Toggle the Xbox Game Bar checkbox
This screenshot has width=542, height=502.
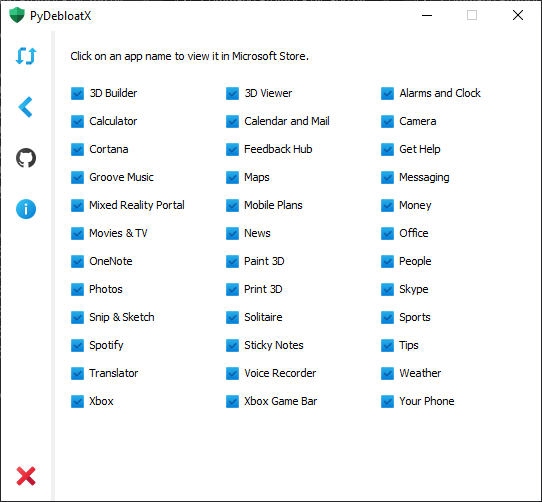232,401
